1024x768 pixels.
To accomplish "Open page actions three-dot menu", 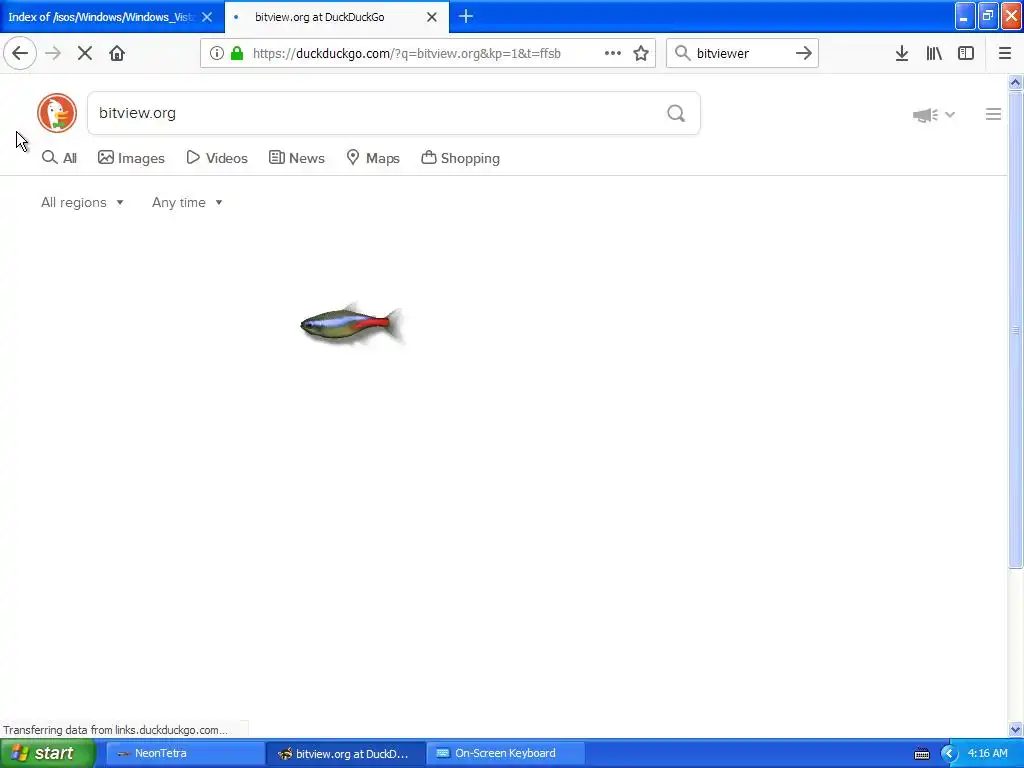I will pos(613,54).
